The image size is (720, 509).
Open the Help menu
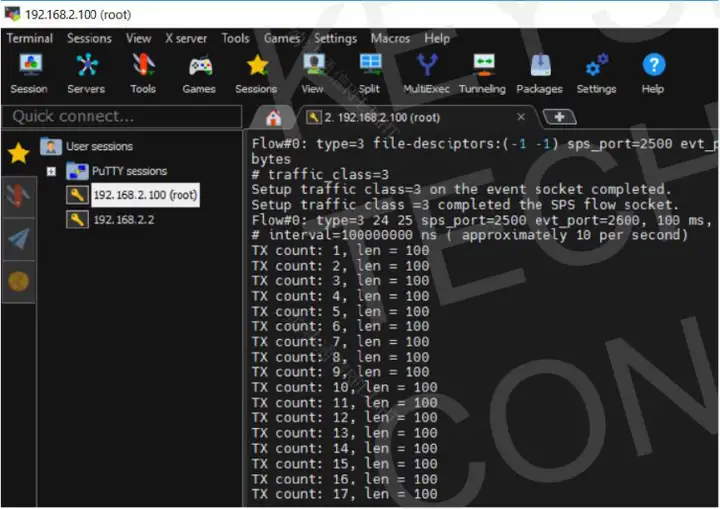437,38
